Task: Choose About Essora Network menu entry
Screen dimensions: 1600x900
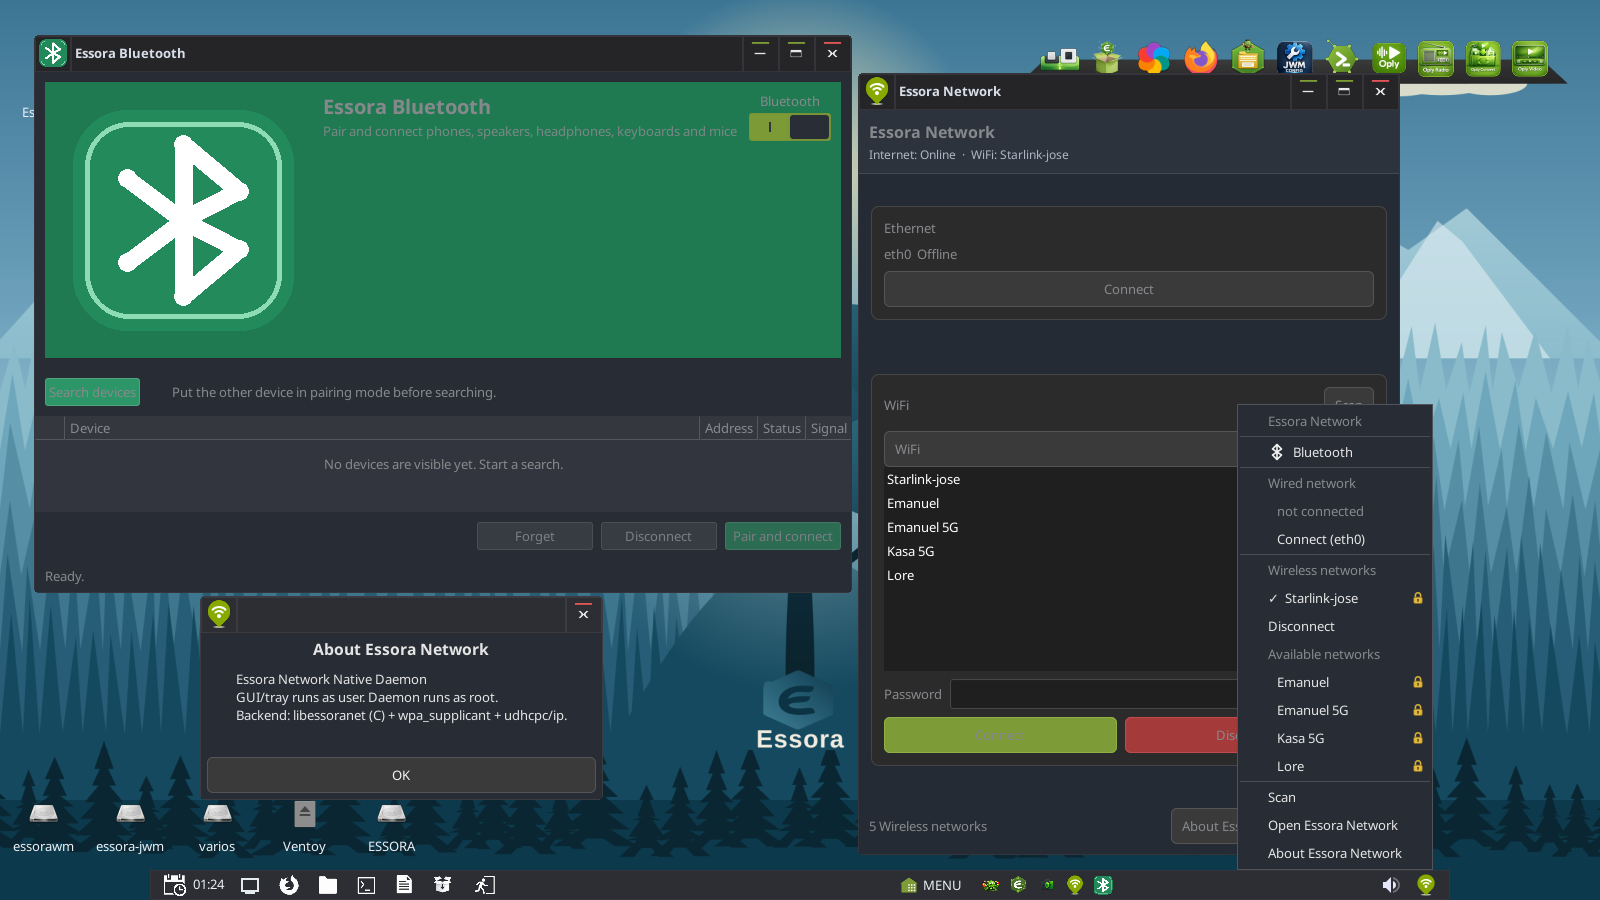Action: [1335, 853]
